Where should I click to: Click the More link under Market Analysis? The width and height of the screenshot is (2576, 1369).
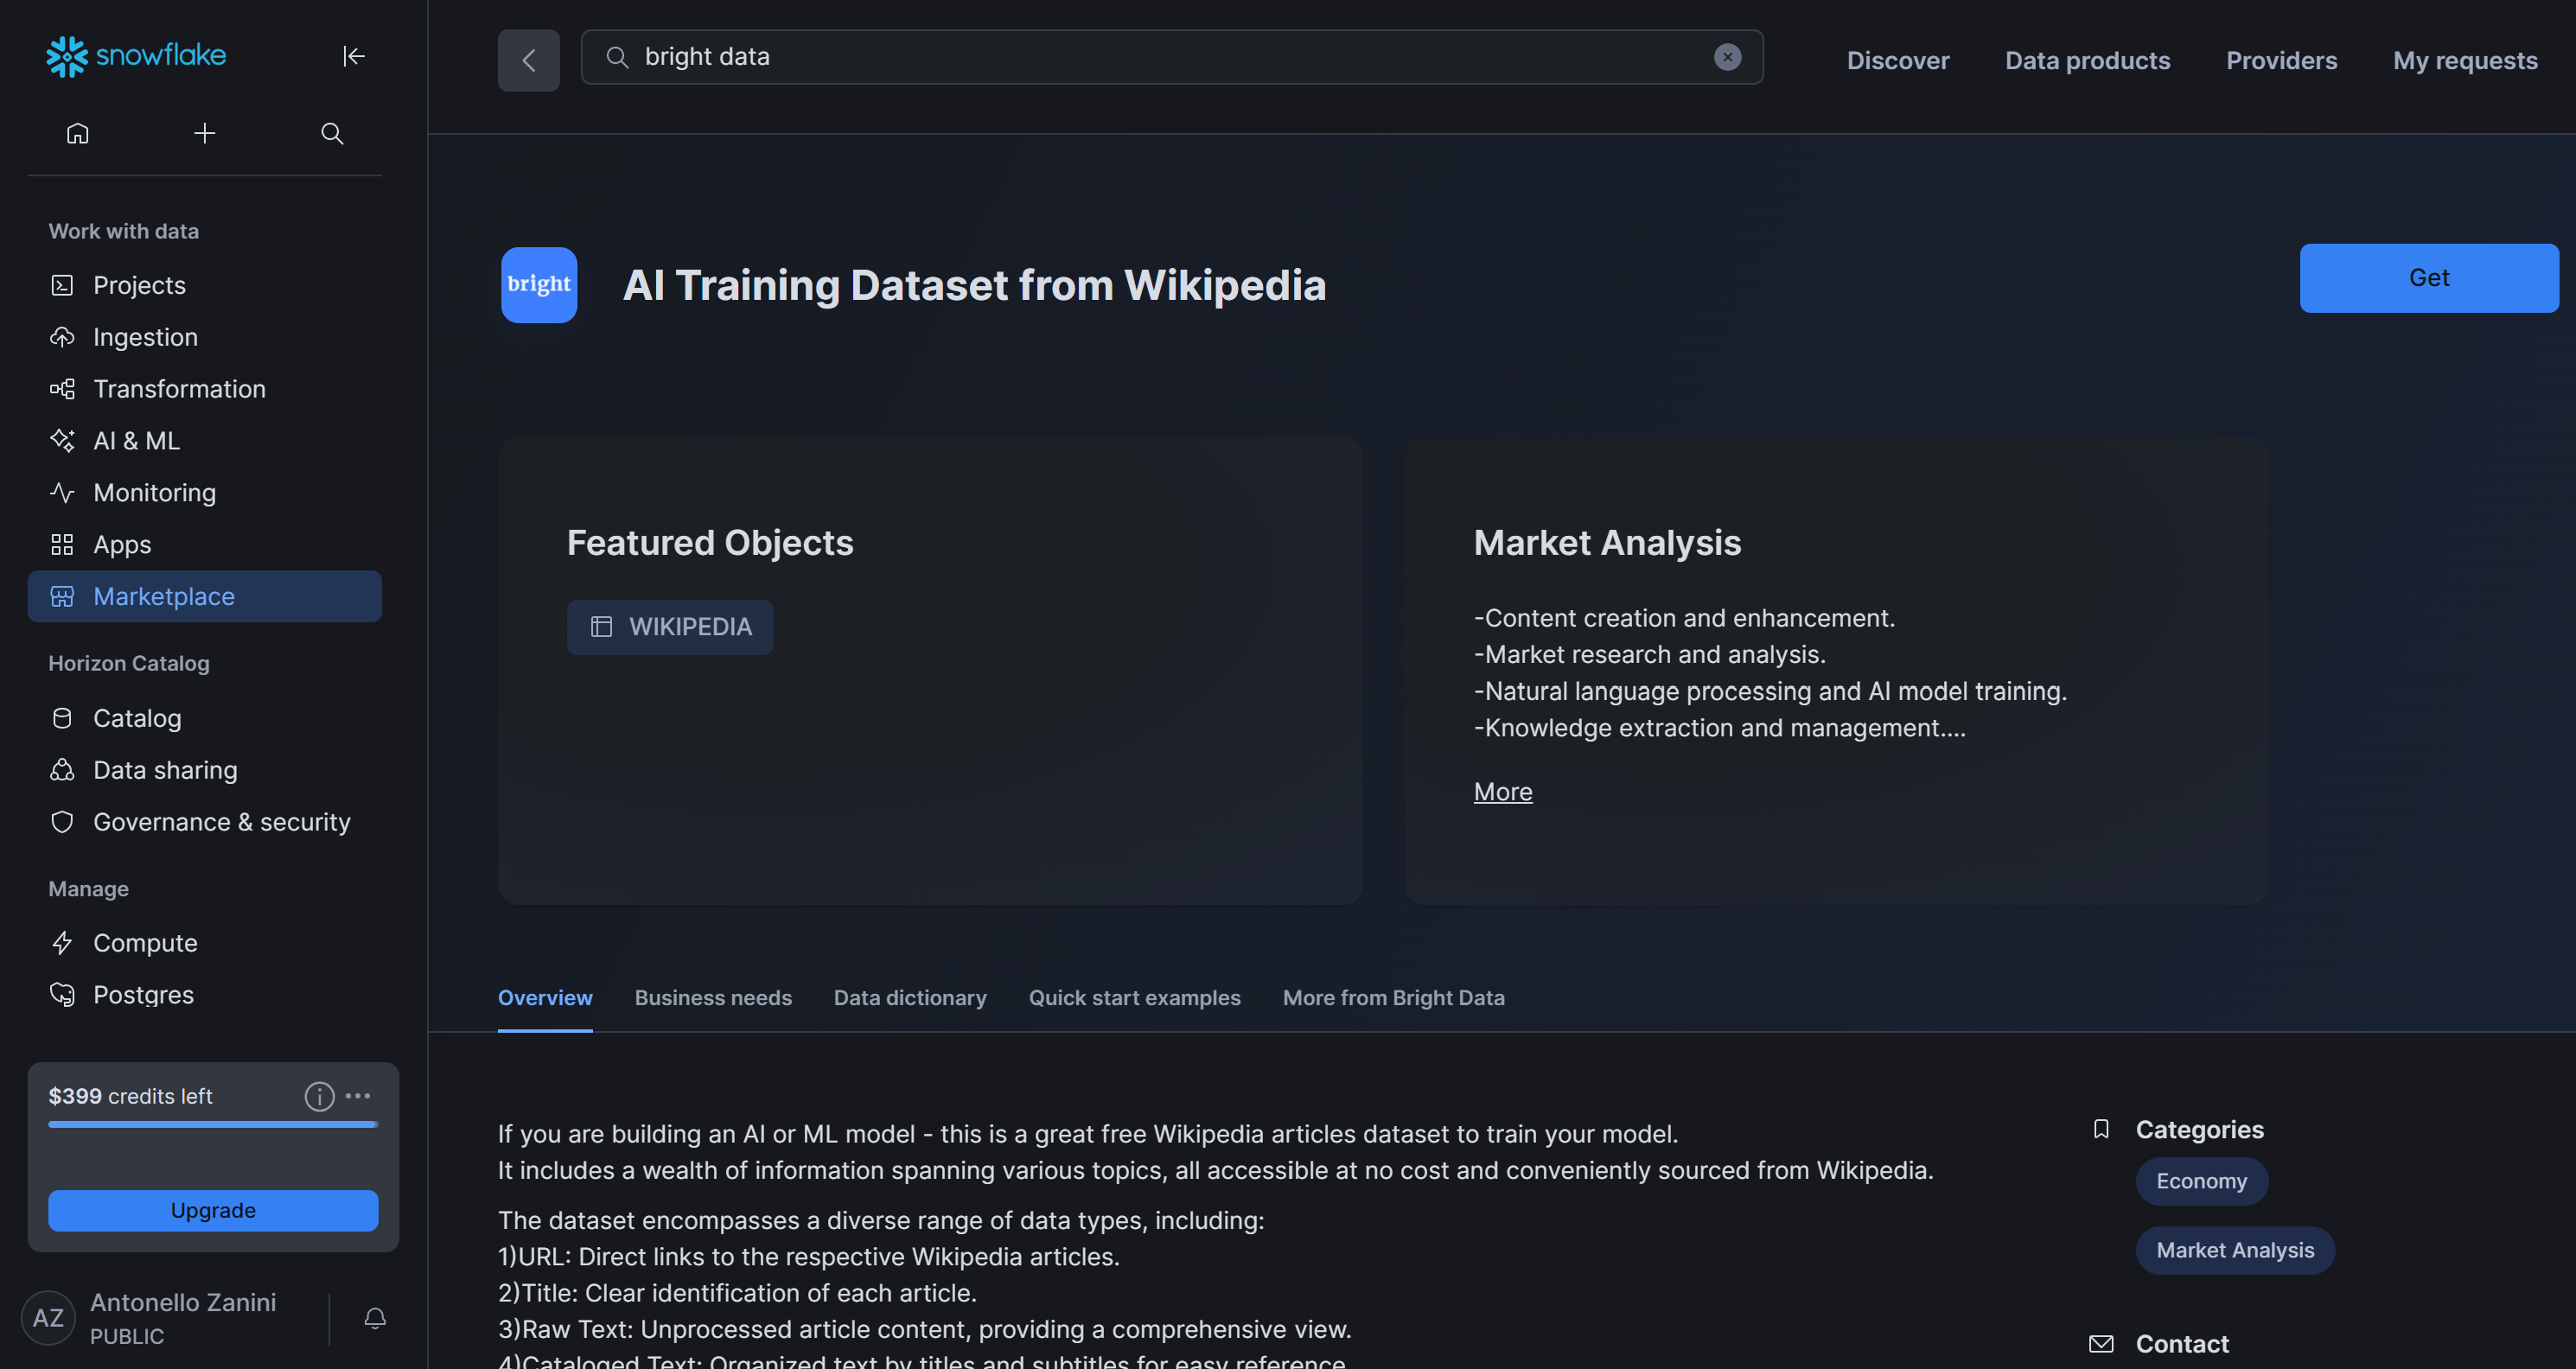[x=1503, y=792]
